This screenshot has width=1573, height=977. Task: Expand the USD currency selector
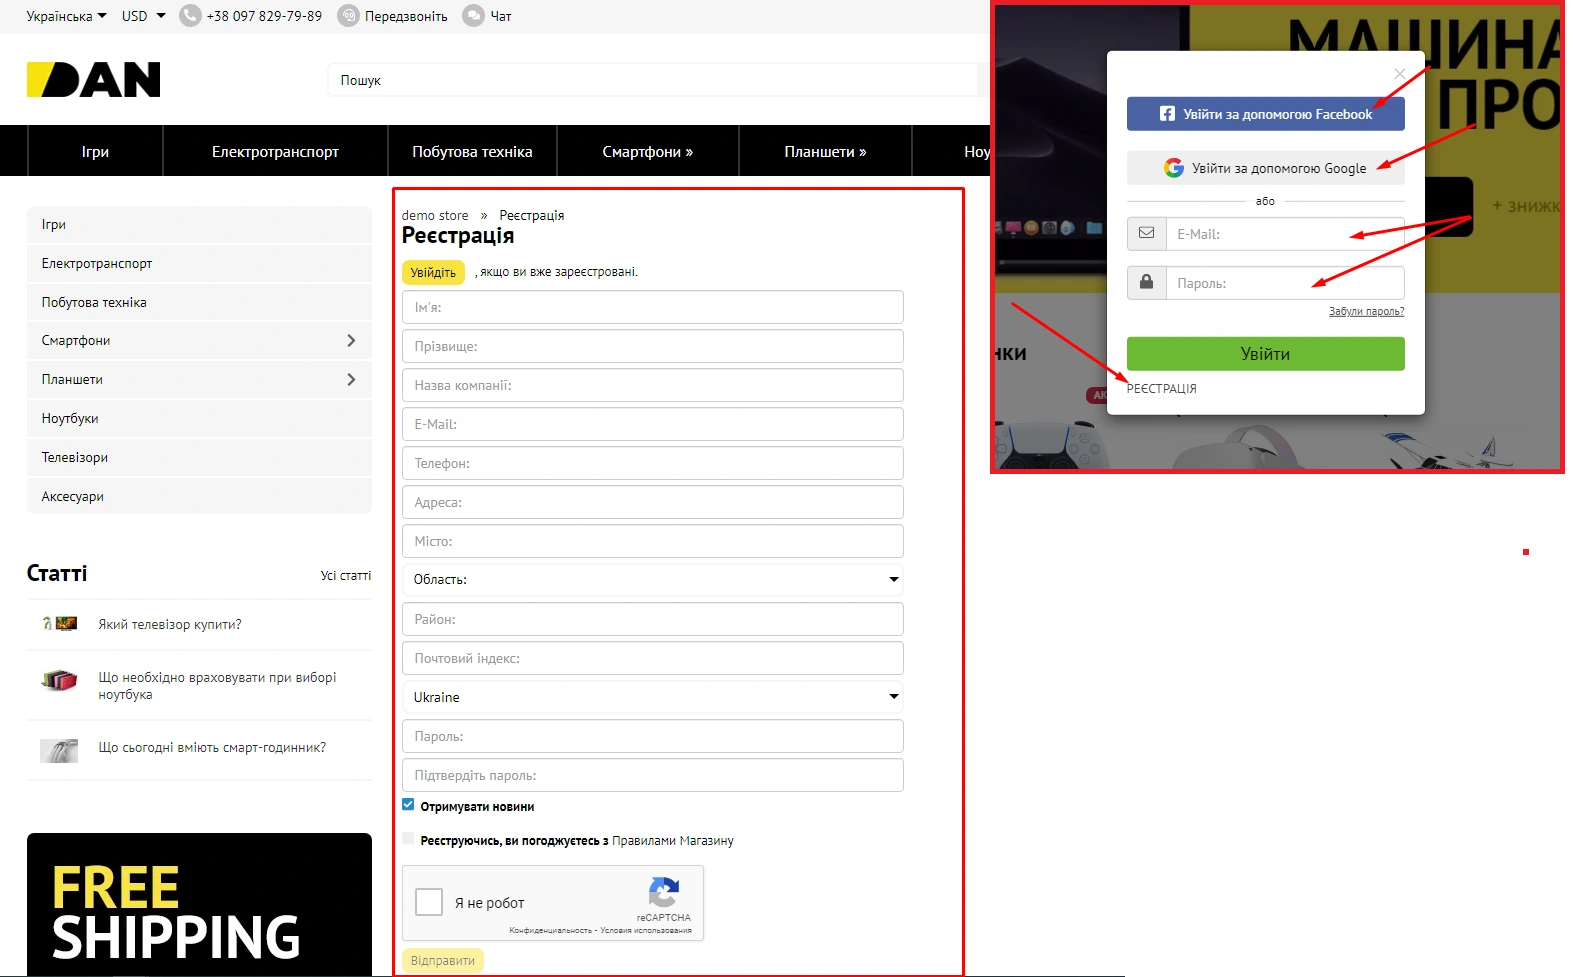click(143, 16)
